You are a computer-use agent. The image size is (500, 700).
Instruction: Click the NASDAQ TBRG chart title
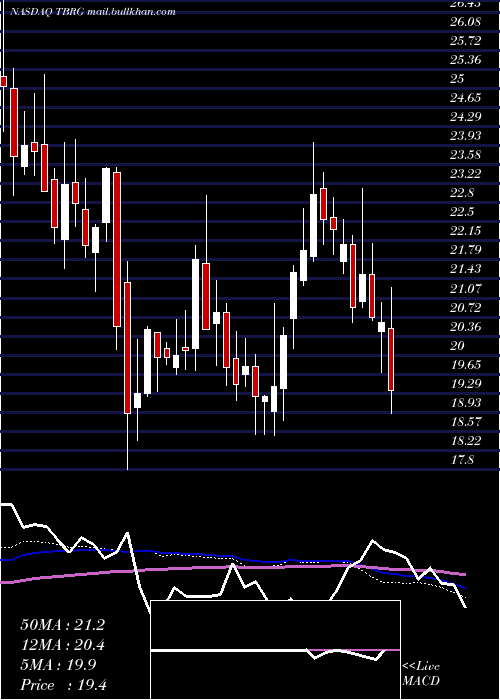(93, 12)
